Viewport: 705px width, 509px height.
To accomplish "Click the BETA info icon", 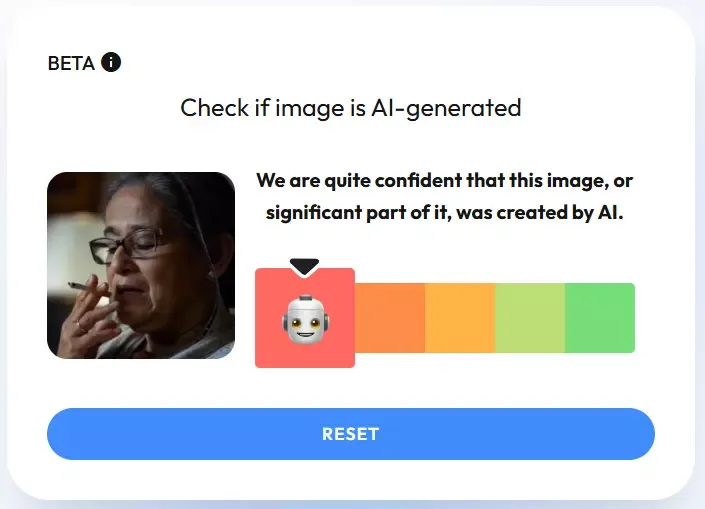I will 111,62.
